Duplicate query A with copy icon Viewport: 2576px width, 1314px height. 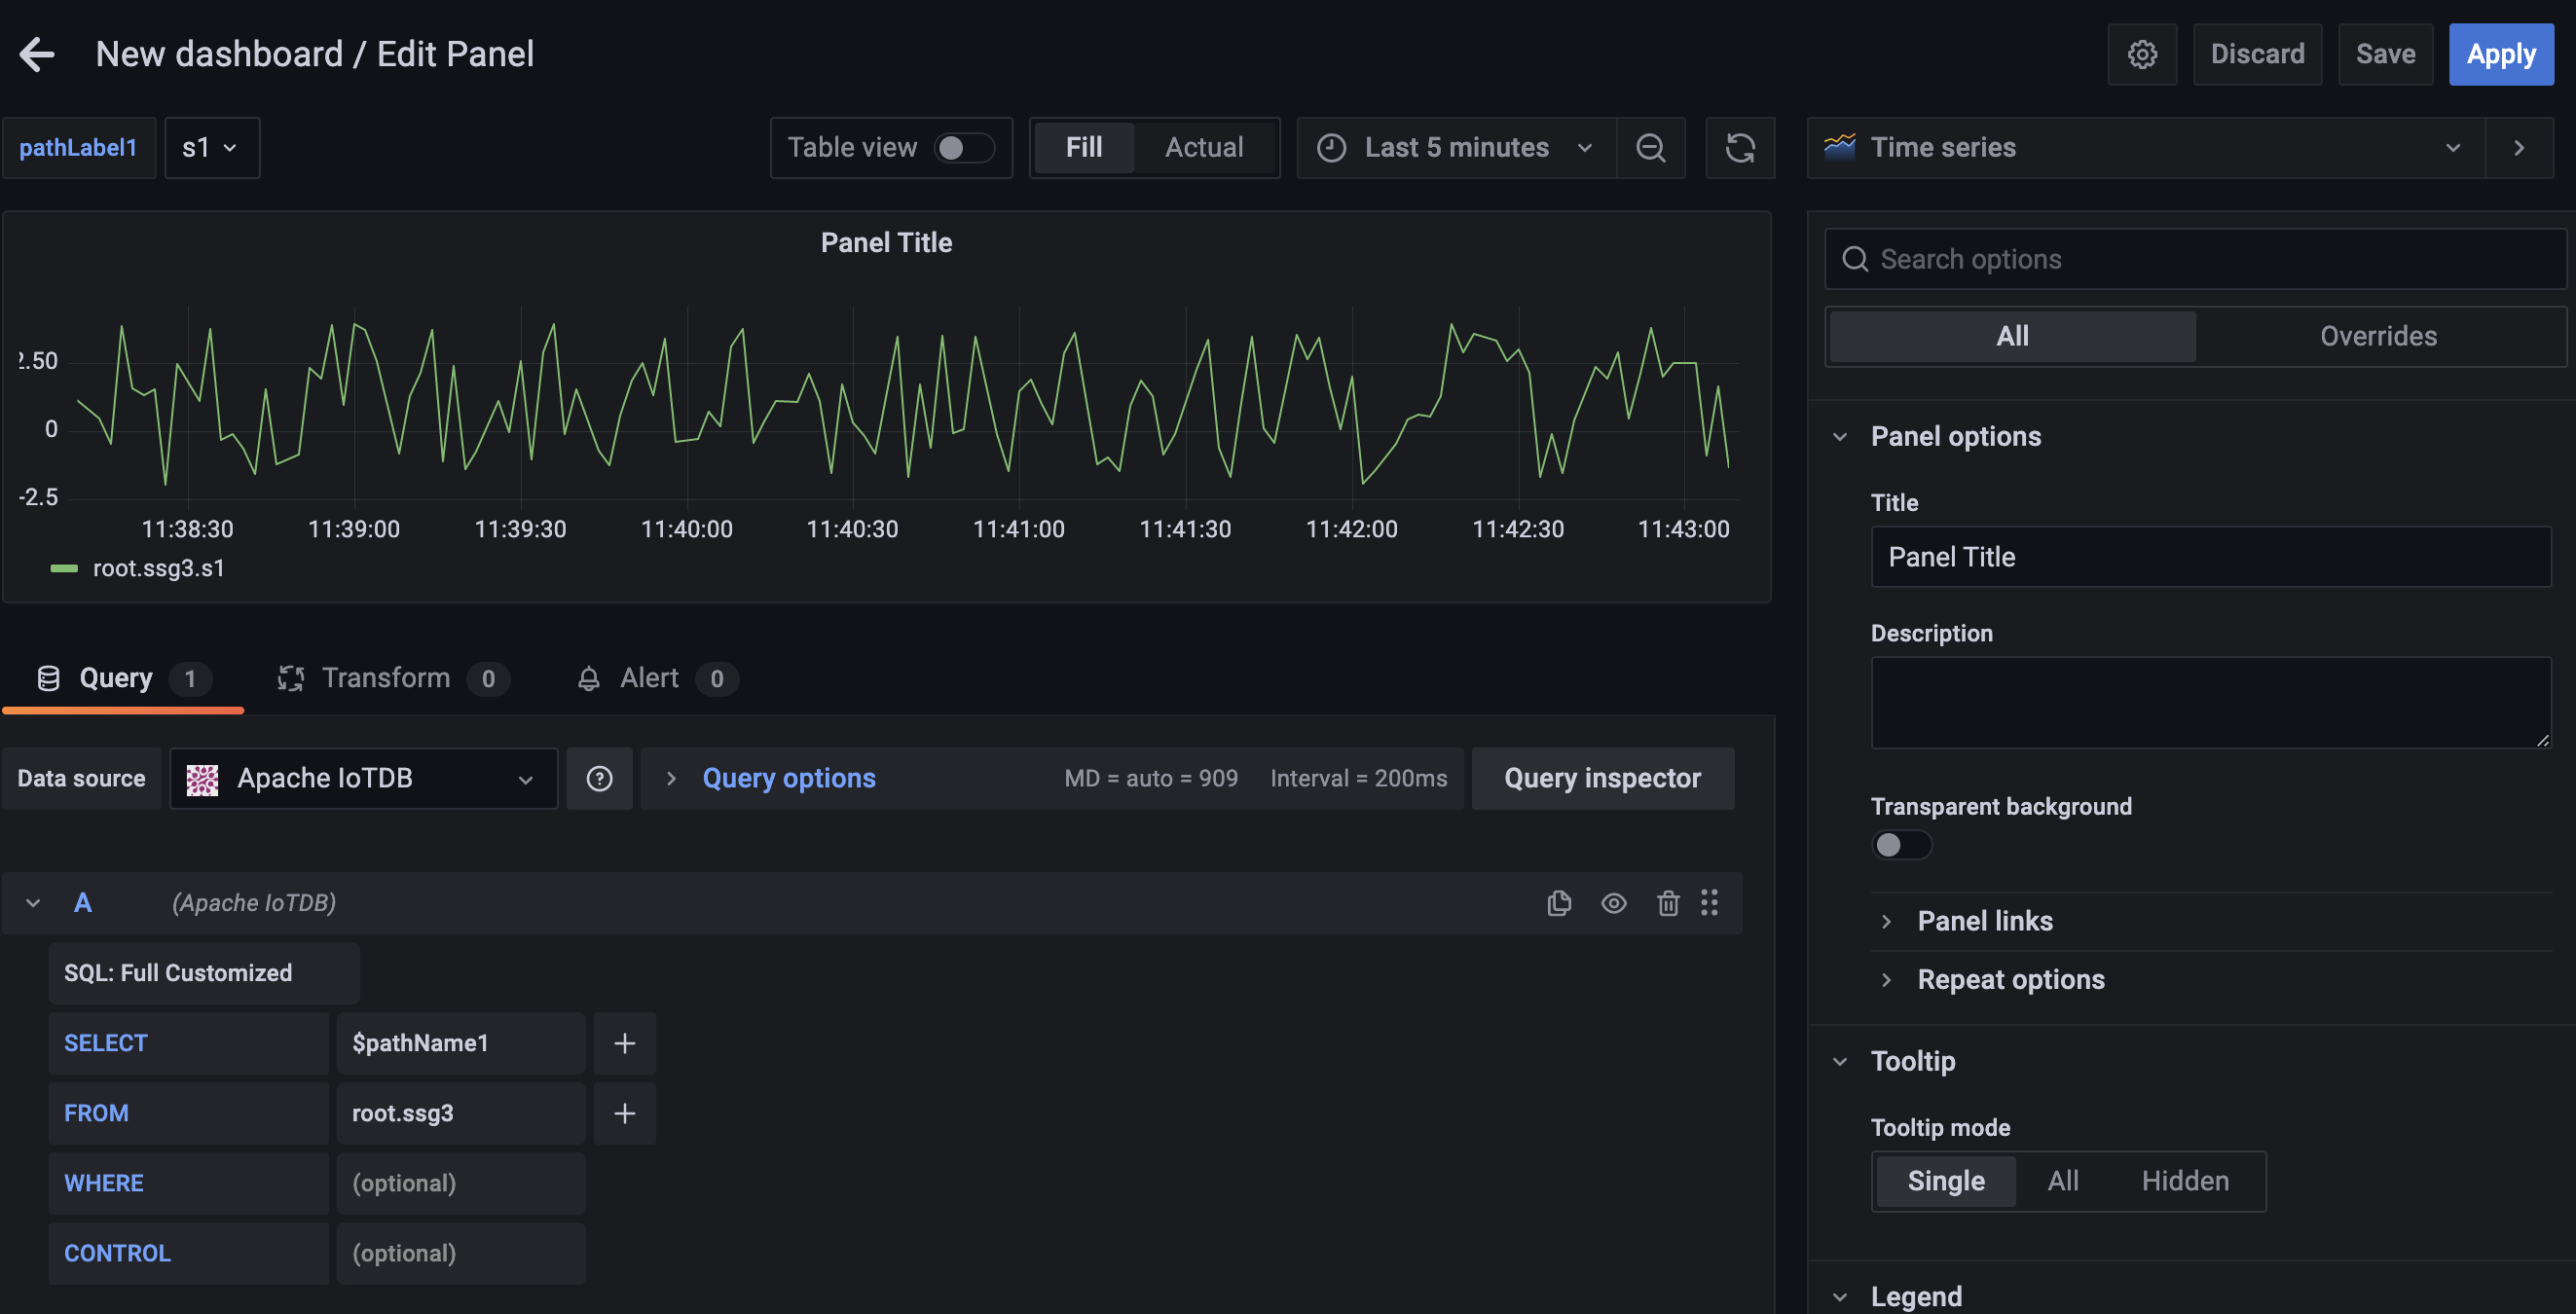point(1558,903)
